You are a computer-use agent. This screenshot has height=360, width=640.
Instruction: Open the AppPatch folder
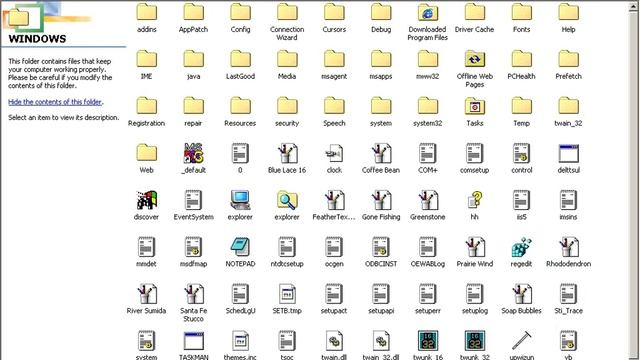tap(193, 13)
